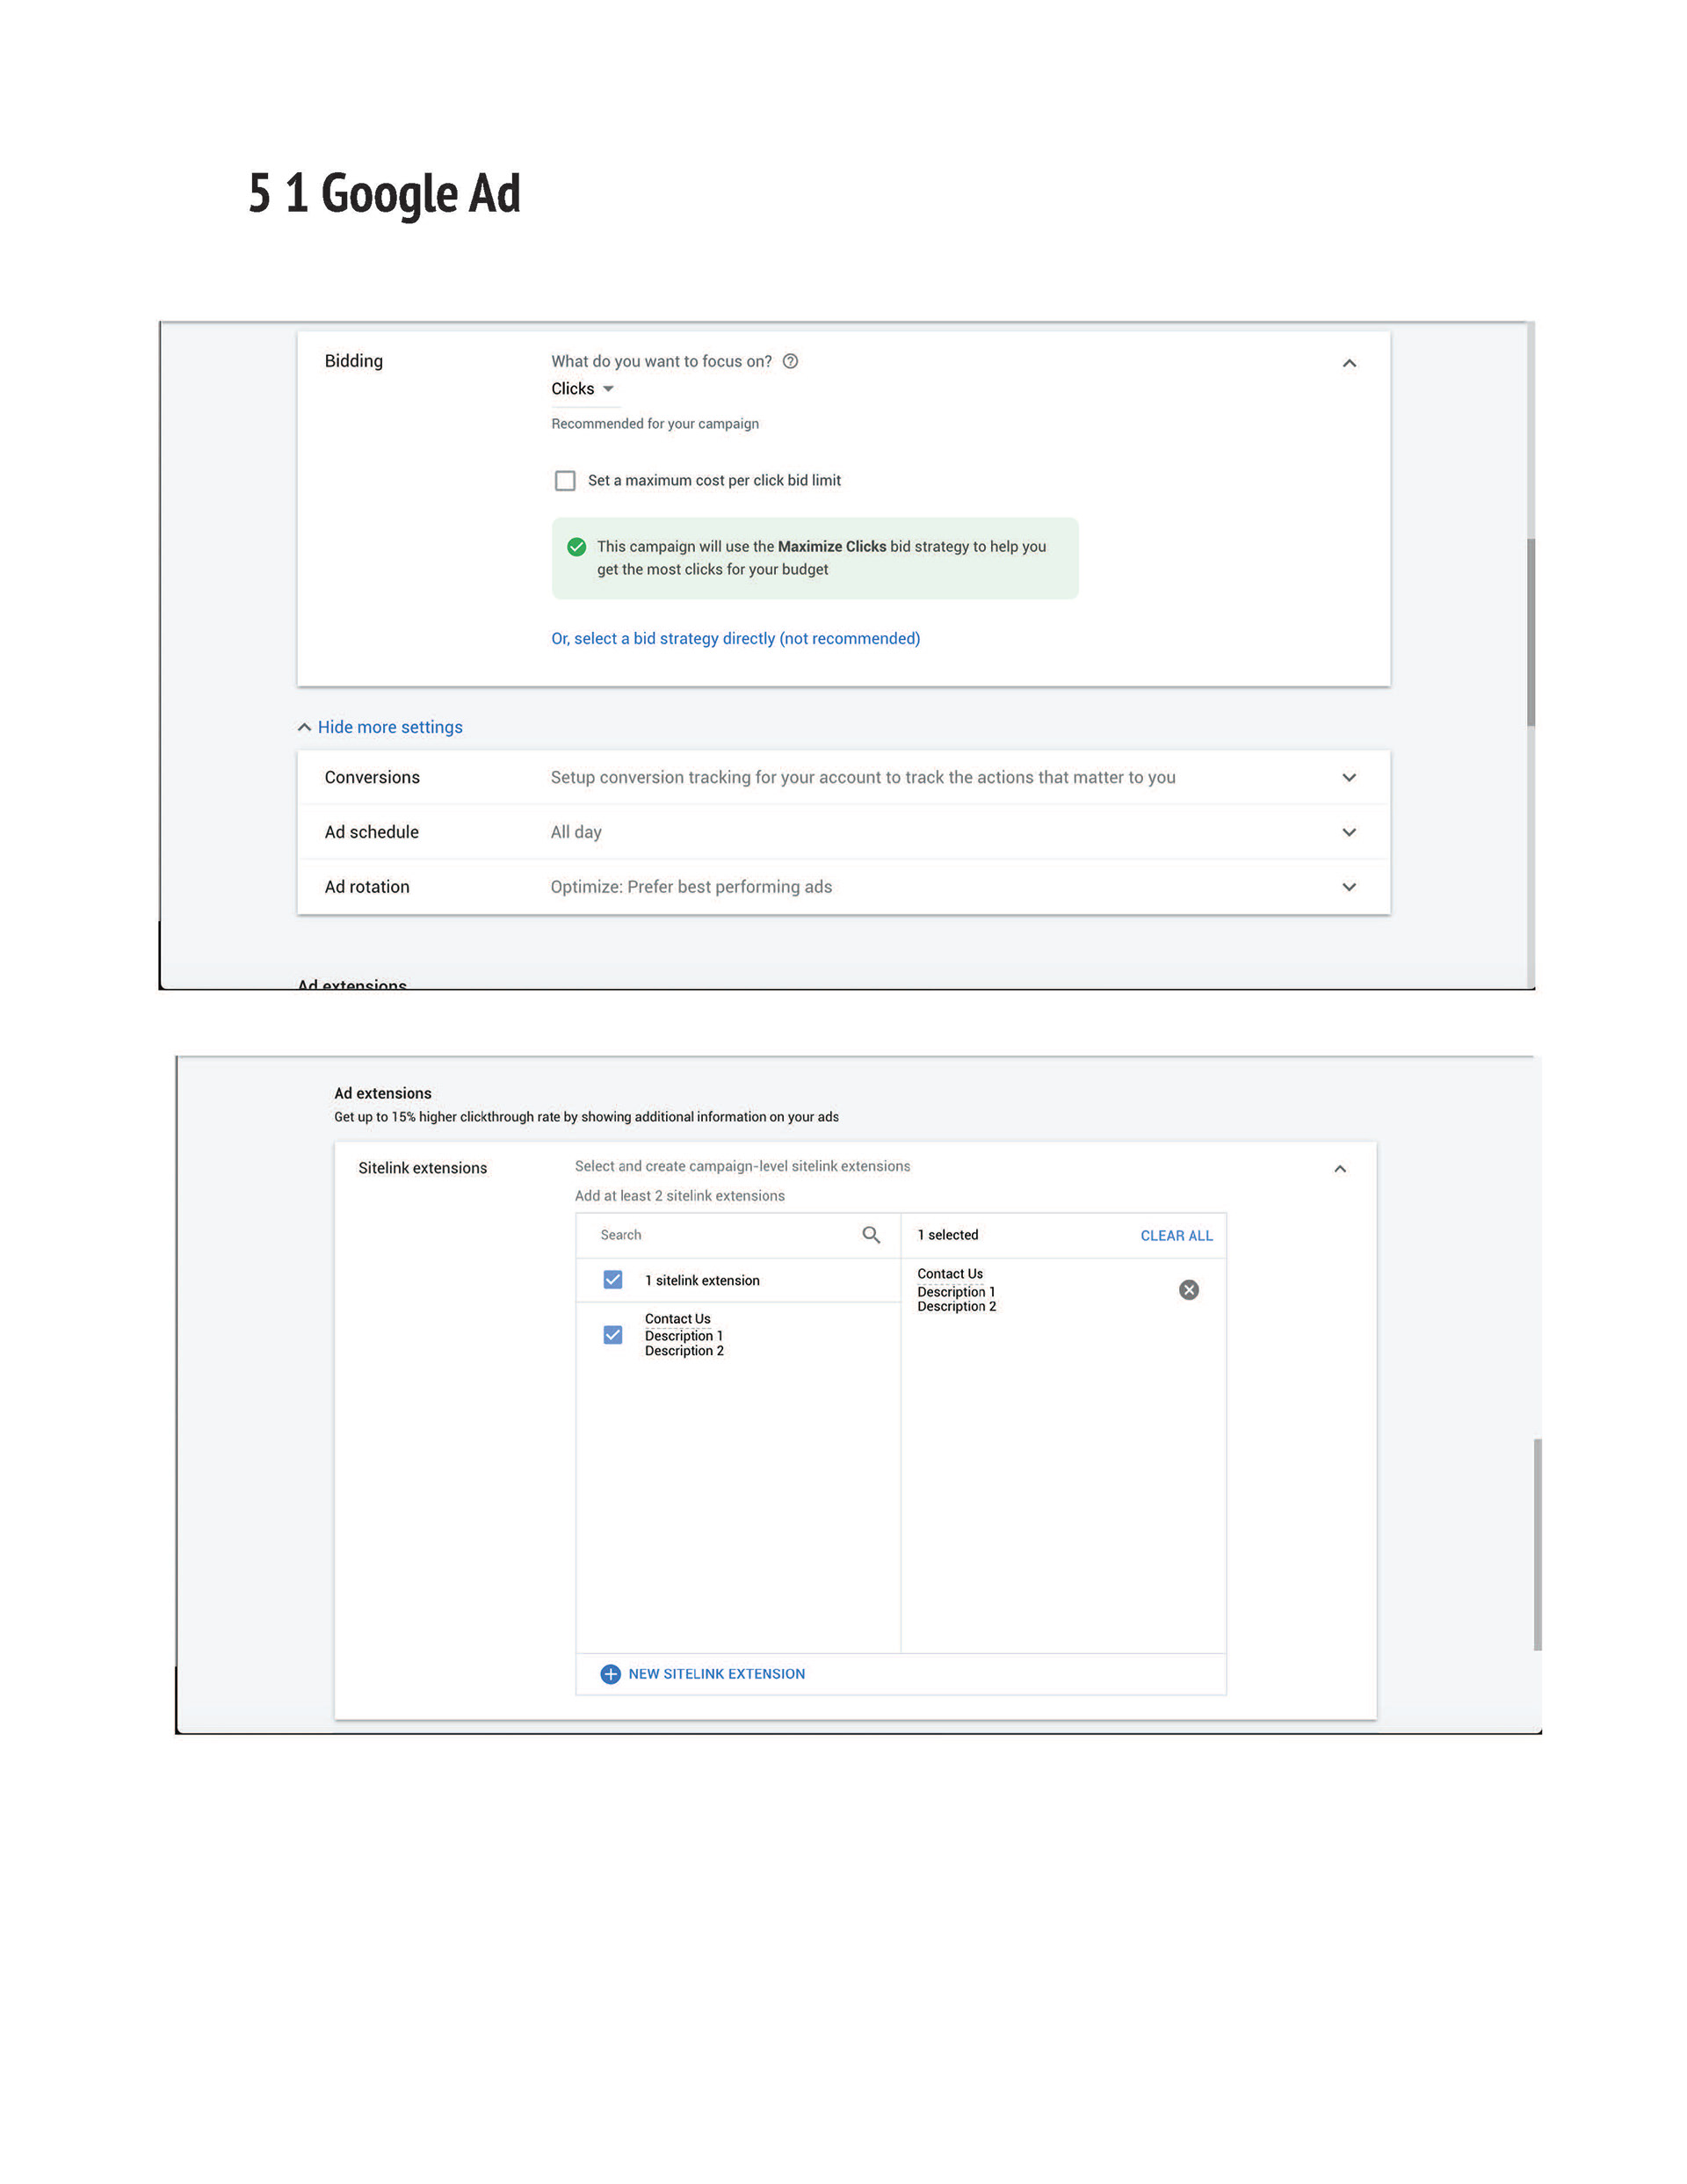
Task: Click the search magnifier icon in sitelink list
Action: (x=871, y=1235)
